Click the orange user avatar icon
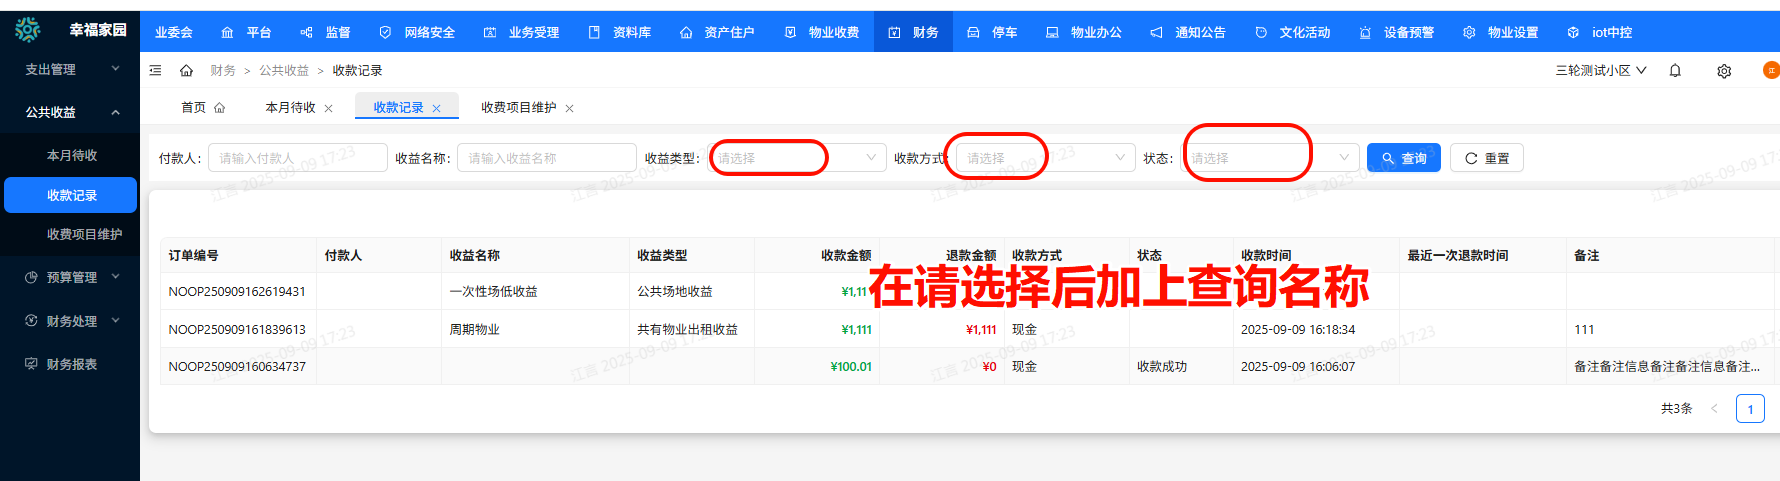Screen dimensions: 1780x481 1770,70
